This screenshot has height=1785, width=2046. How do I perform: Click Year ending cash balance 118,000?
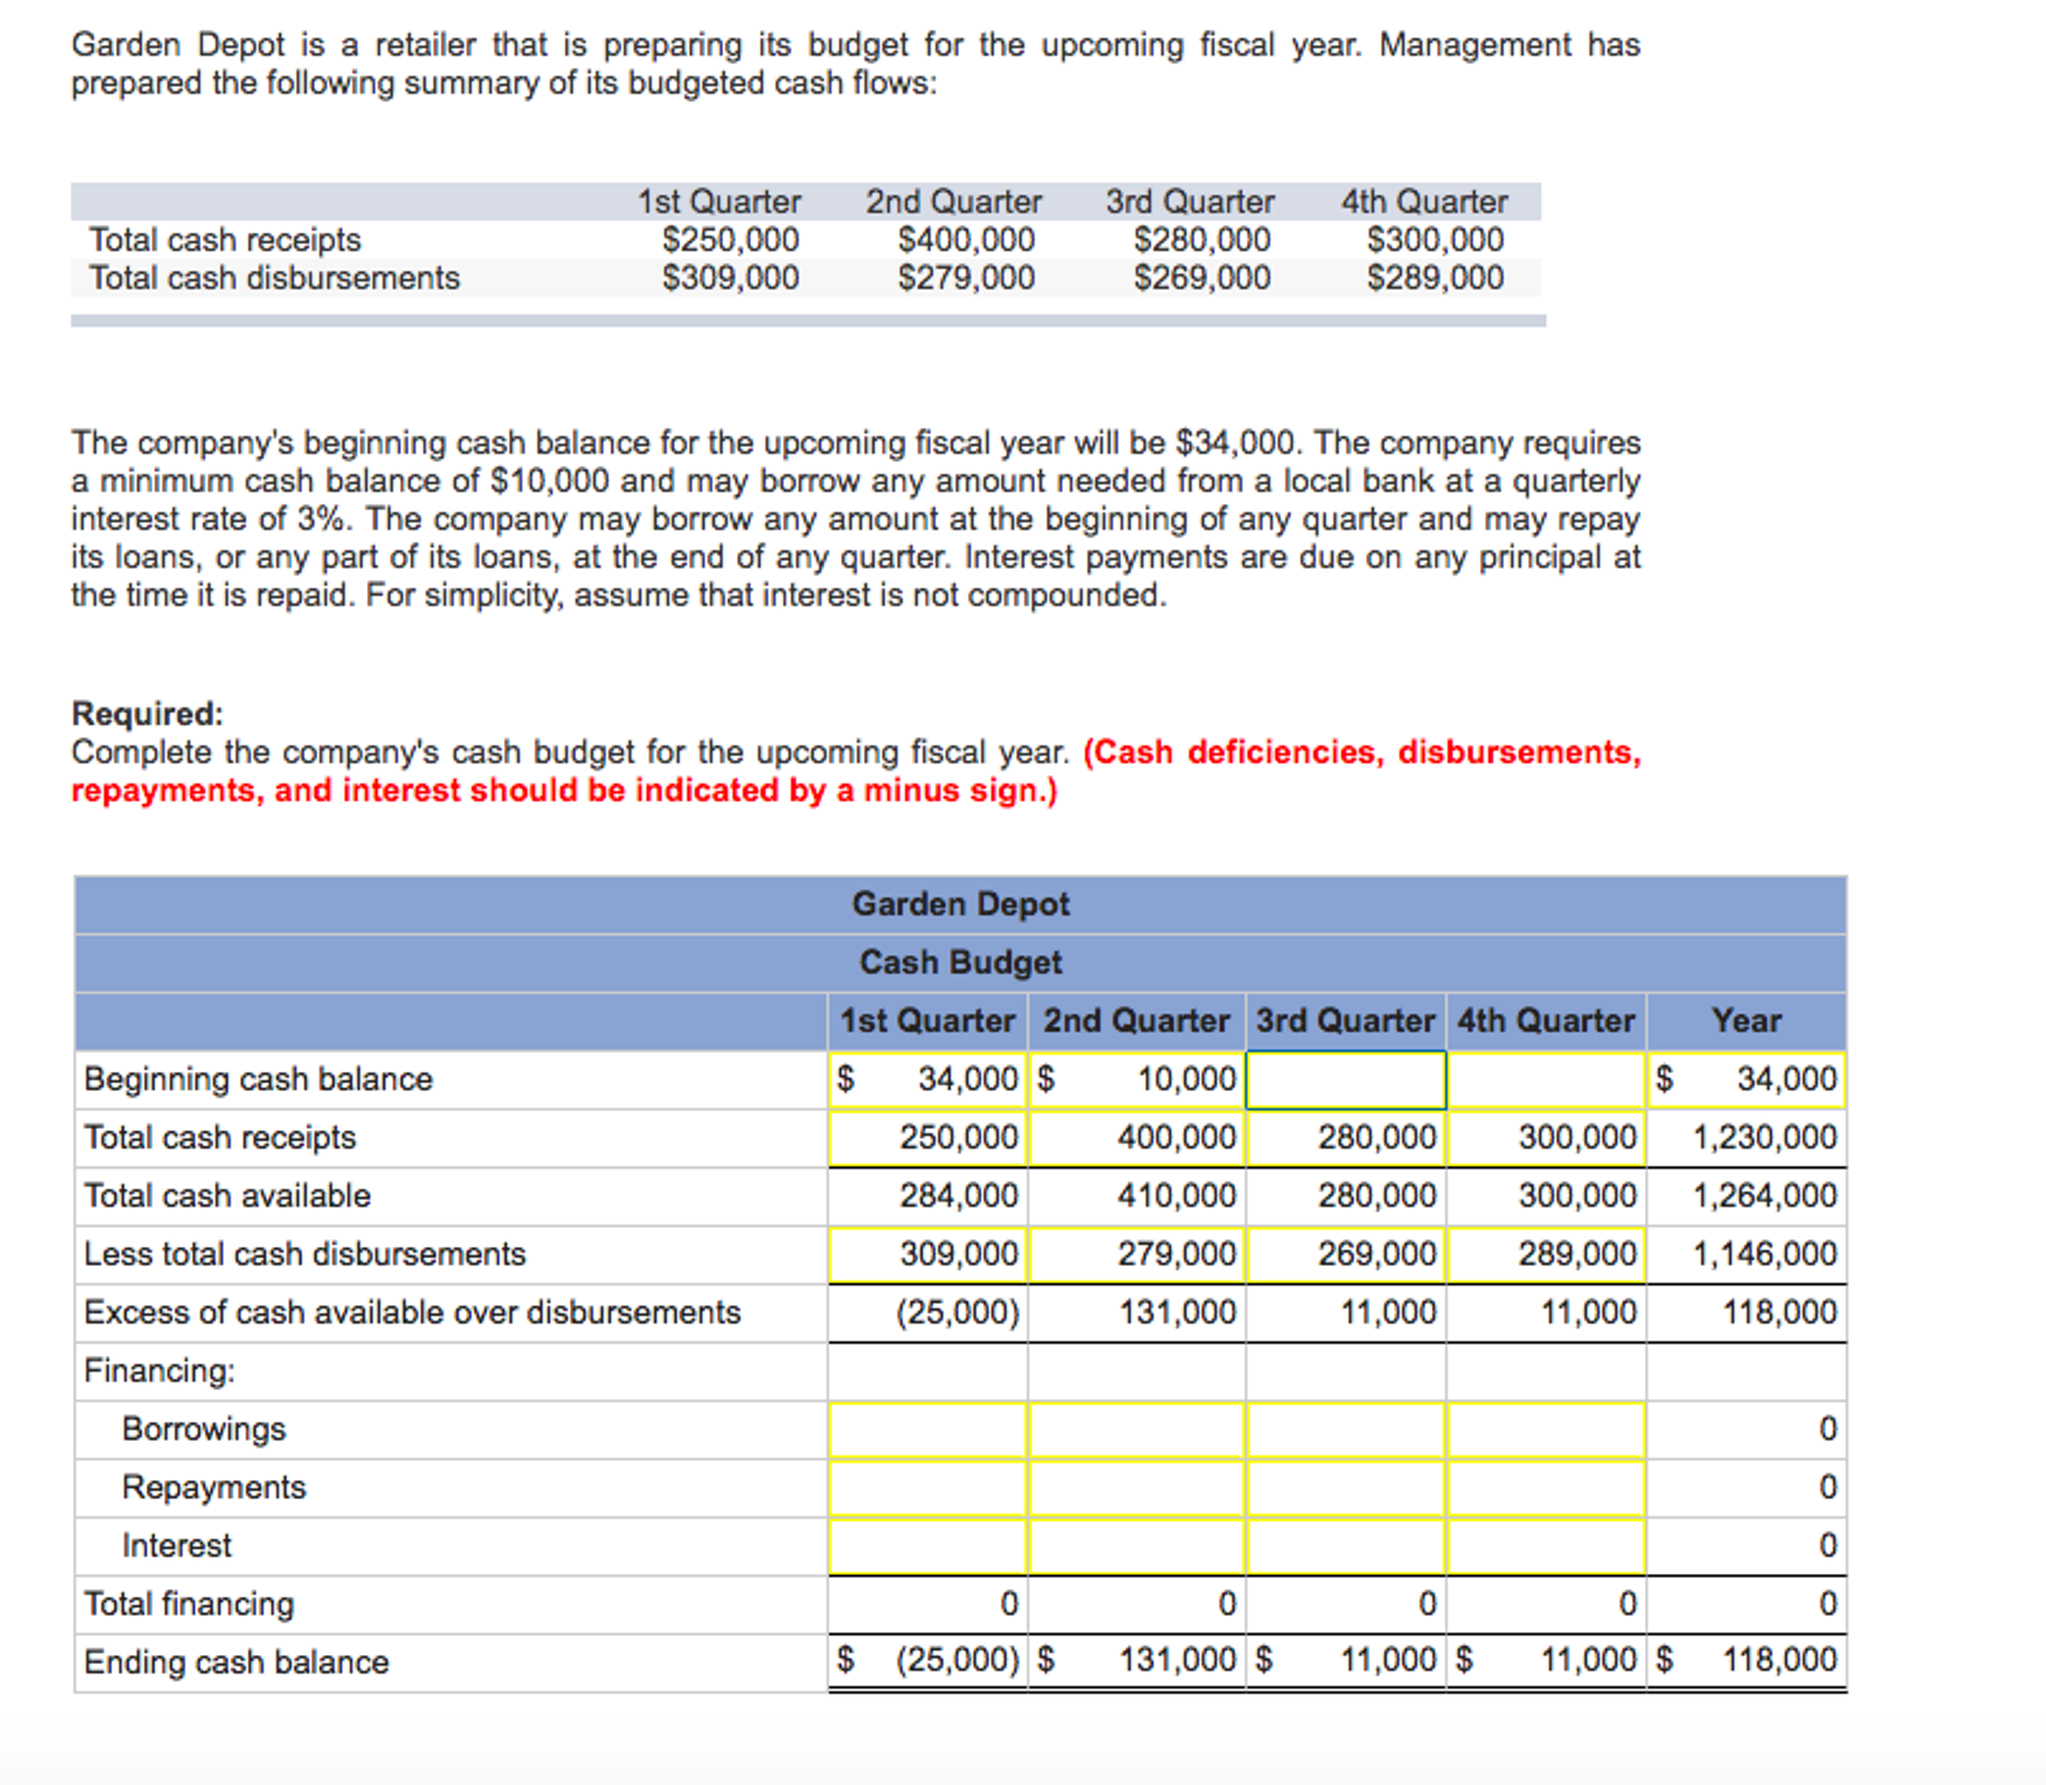click(1780, 1660)
